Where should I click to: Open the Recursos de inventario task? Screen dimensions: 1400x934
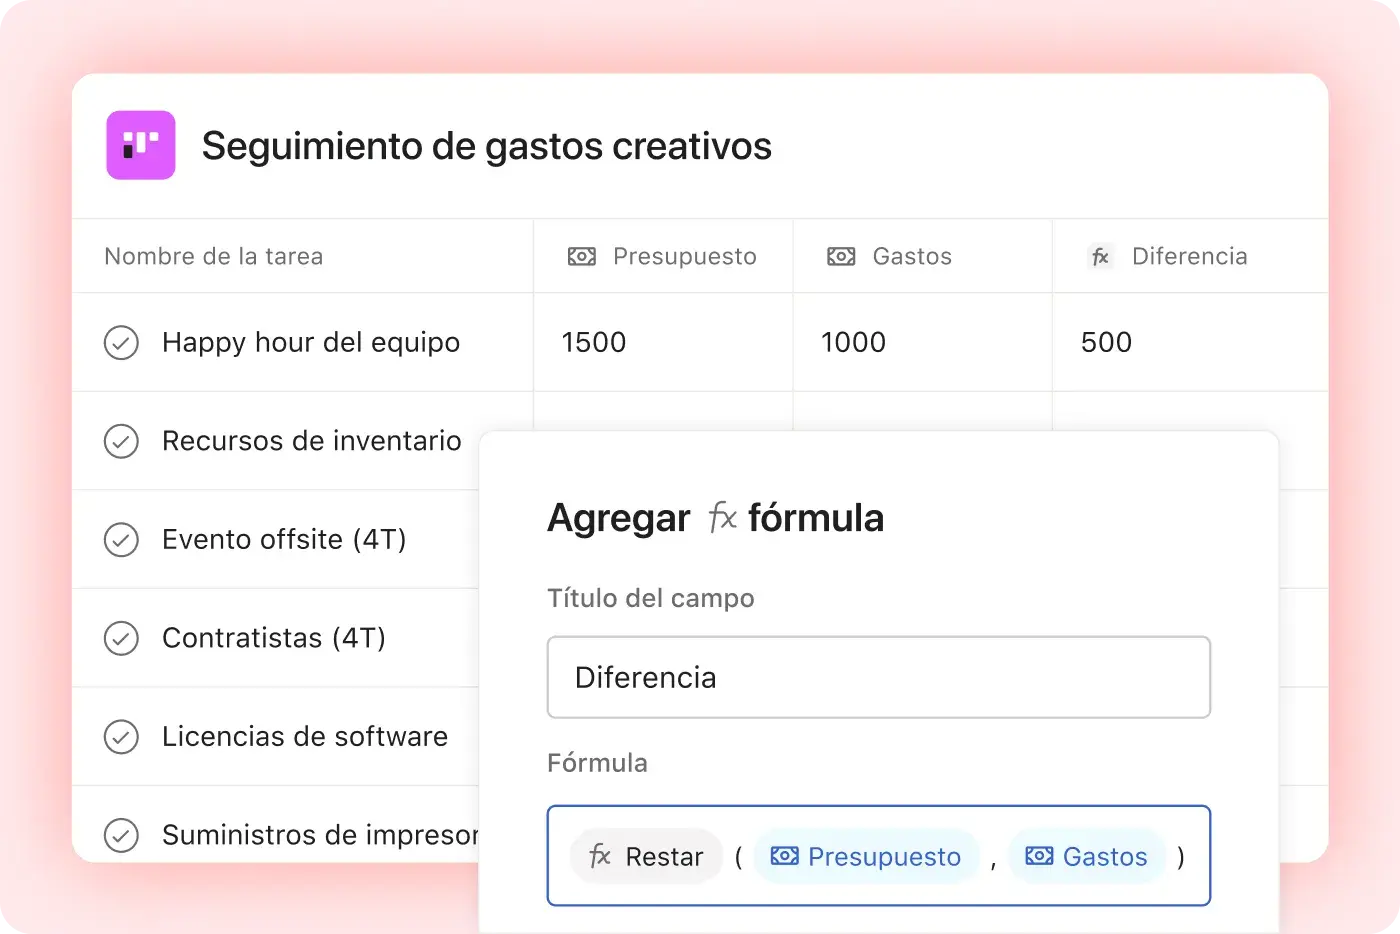tap(312, 441)
